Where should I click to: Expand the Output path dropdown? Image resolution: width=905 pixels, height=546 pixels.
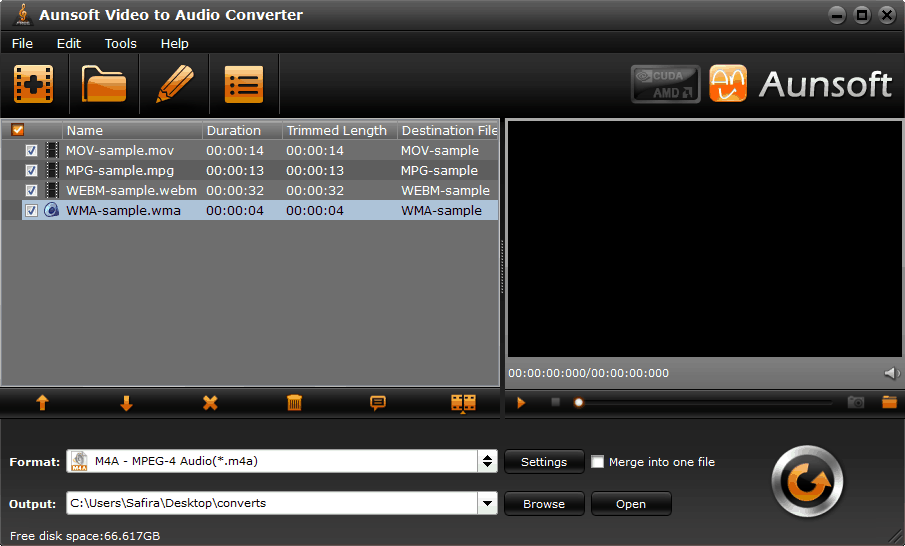[487, 503]
